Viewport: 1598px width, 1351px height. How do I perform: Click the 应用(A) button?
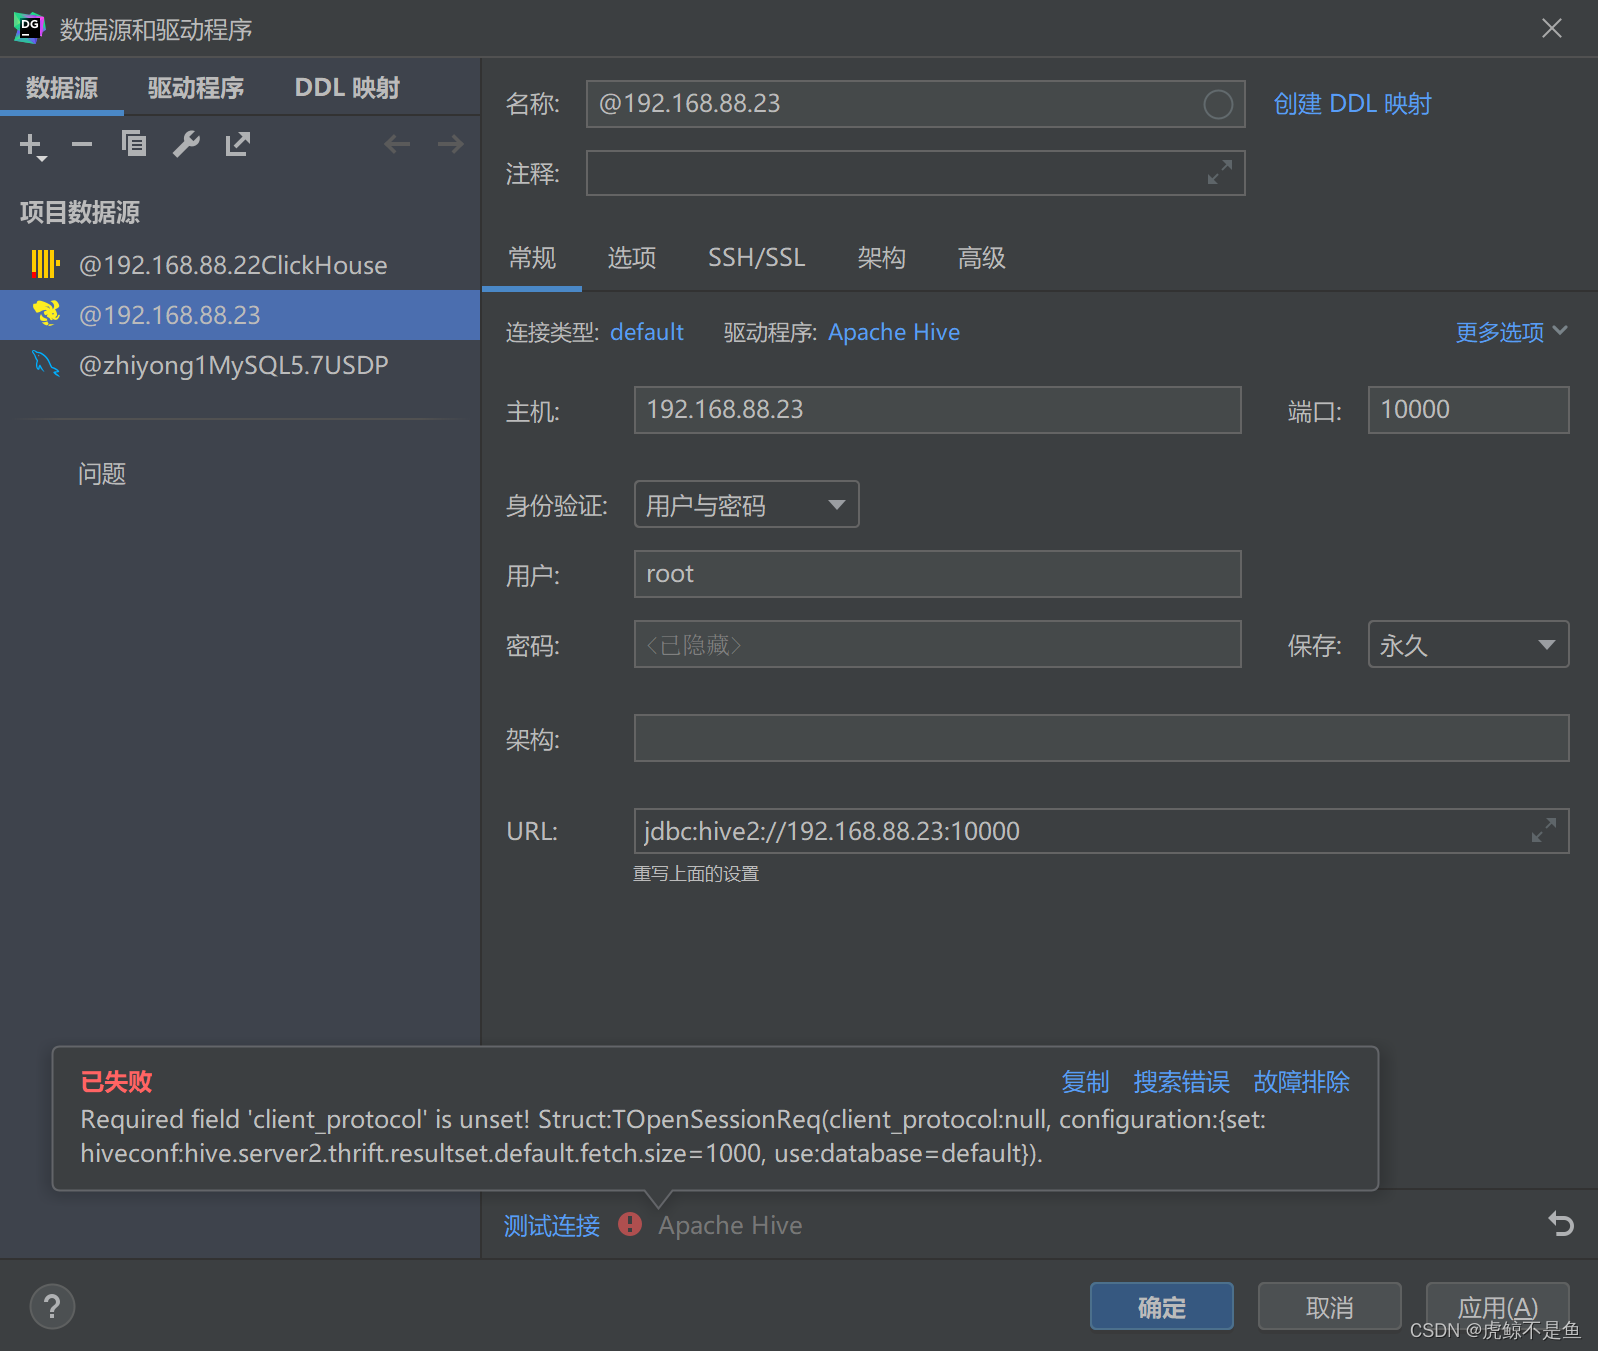(x=1497, y=1306)
